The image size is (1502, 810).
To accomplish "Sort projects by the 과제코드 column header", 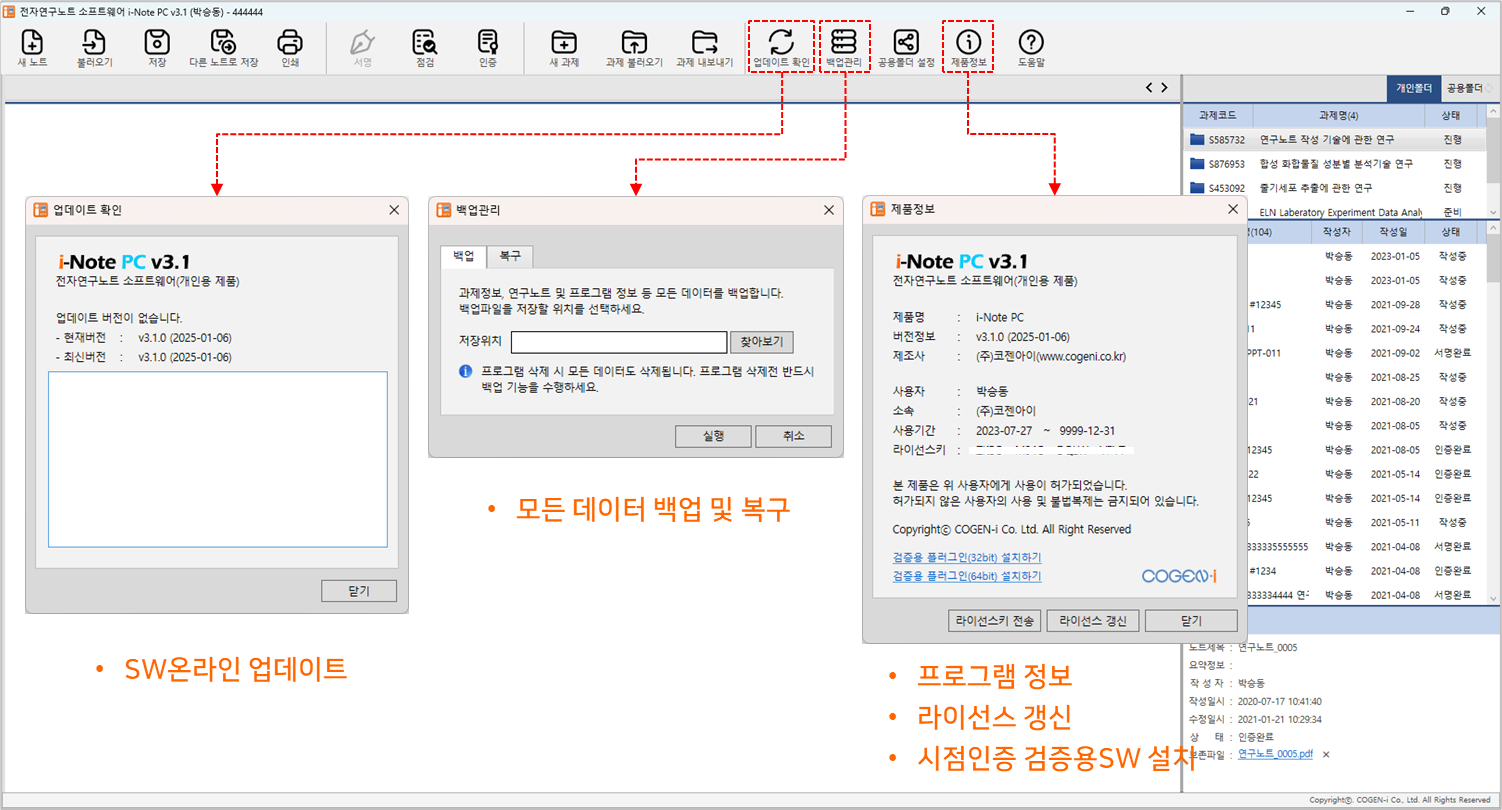I will coord(1217,116).
